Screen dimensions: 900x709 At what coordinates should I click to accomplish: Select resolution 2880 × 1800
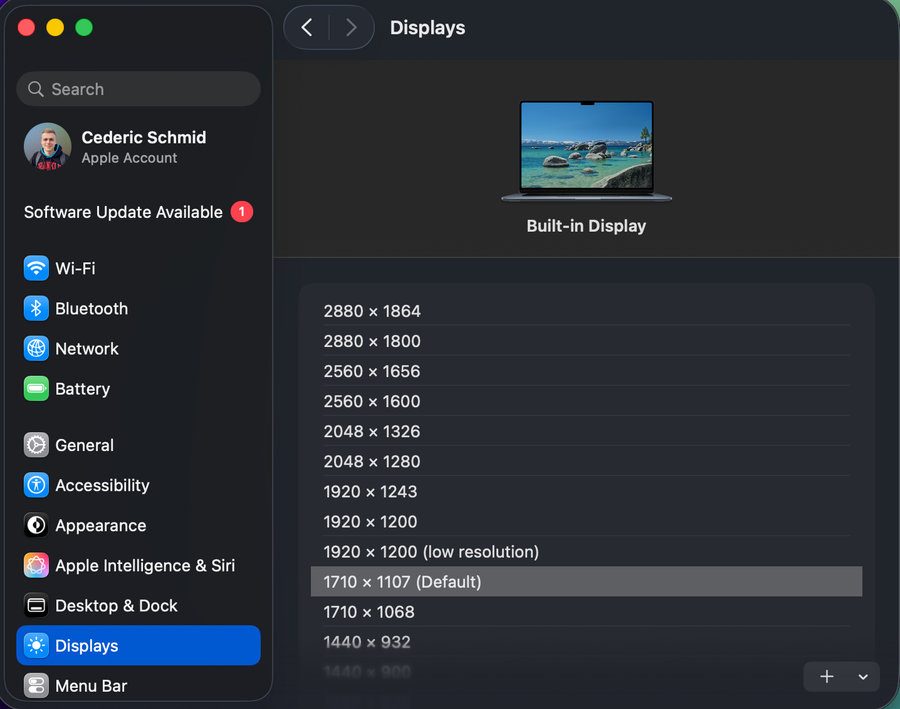pos(586,341)
